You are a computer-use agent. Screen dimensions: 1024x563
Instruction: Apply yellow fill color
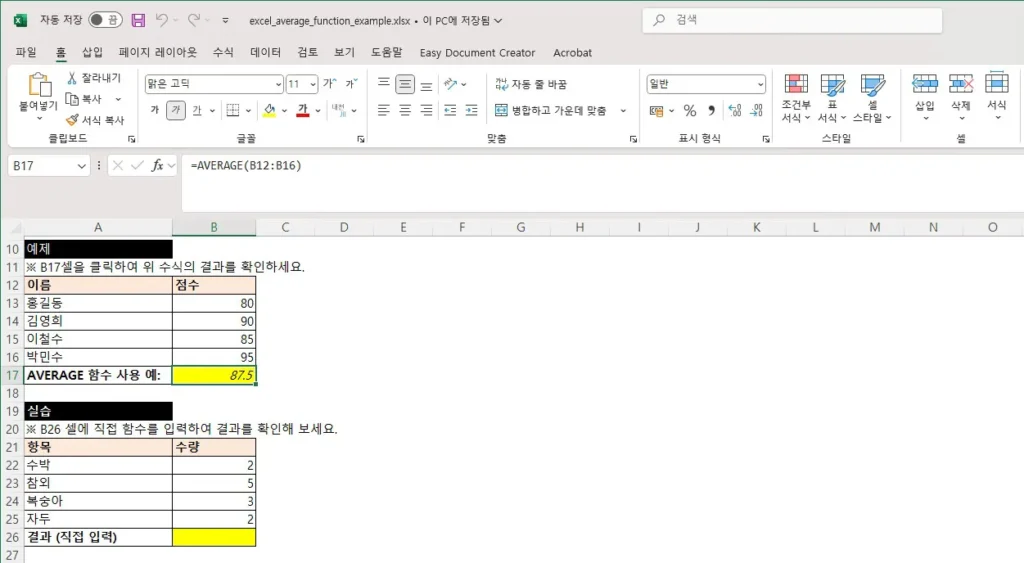click(269, 110)
